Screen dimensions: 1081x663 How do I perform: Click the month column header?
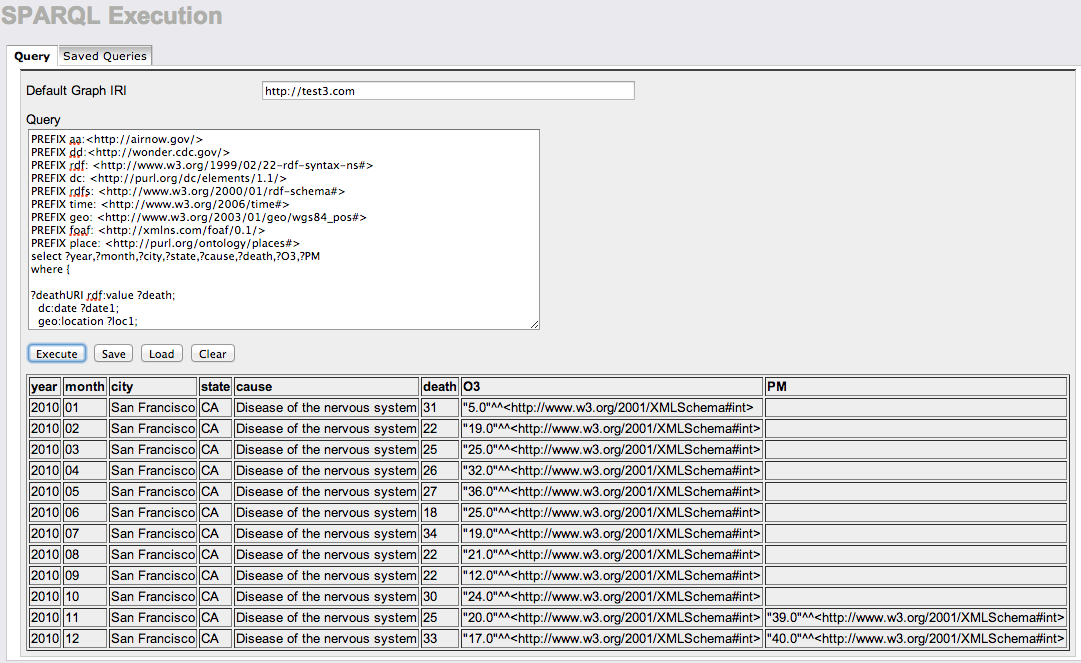pos(85,386)
